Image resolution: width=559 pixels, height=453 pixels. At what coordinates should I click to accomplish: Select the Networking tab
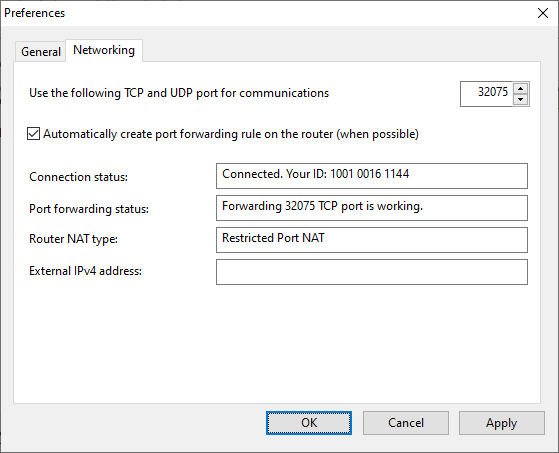click(x=104, y=50)
